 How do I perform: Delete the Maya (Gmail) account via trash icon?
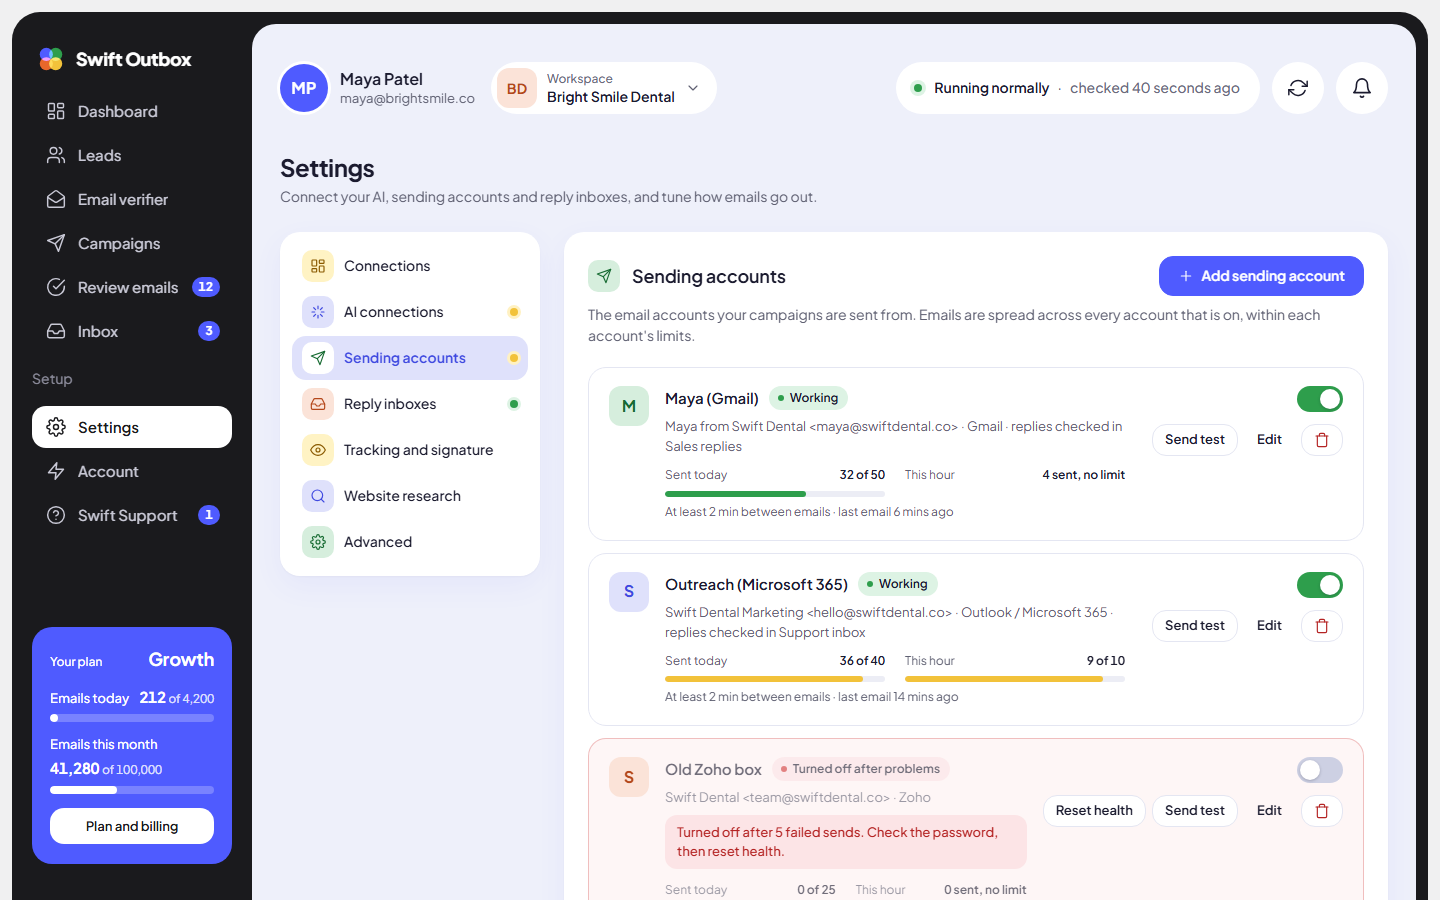tap(1322, 440)
